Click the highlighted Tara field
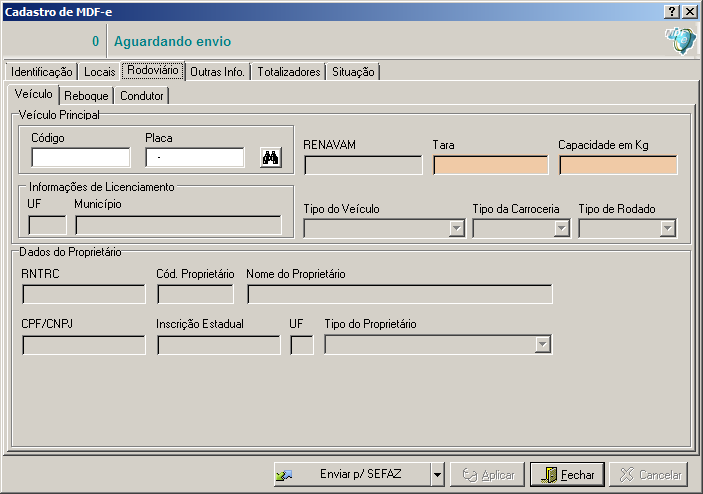Viewport: 703px width, 494px height. coord(490,166)
